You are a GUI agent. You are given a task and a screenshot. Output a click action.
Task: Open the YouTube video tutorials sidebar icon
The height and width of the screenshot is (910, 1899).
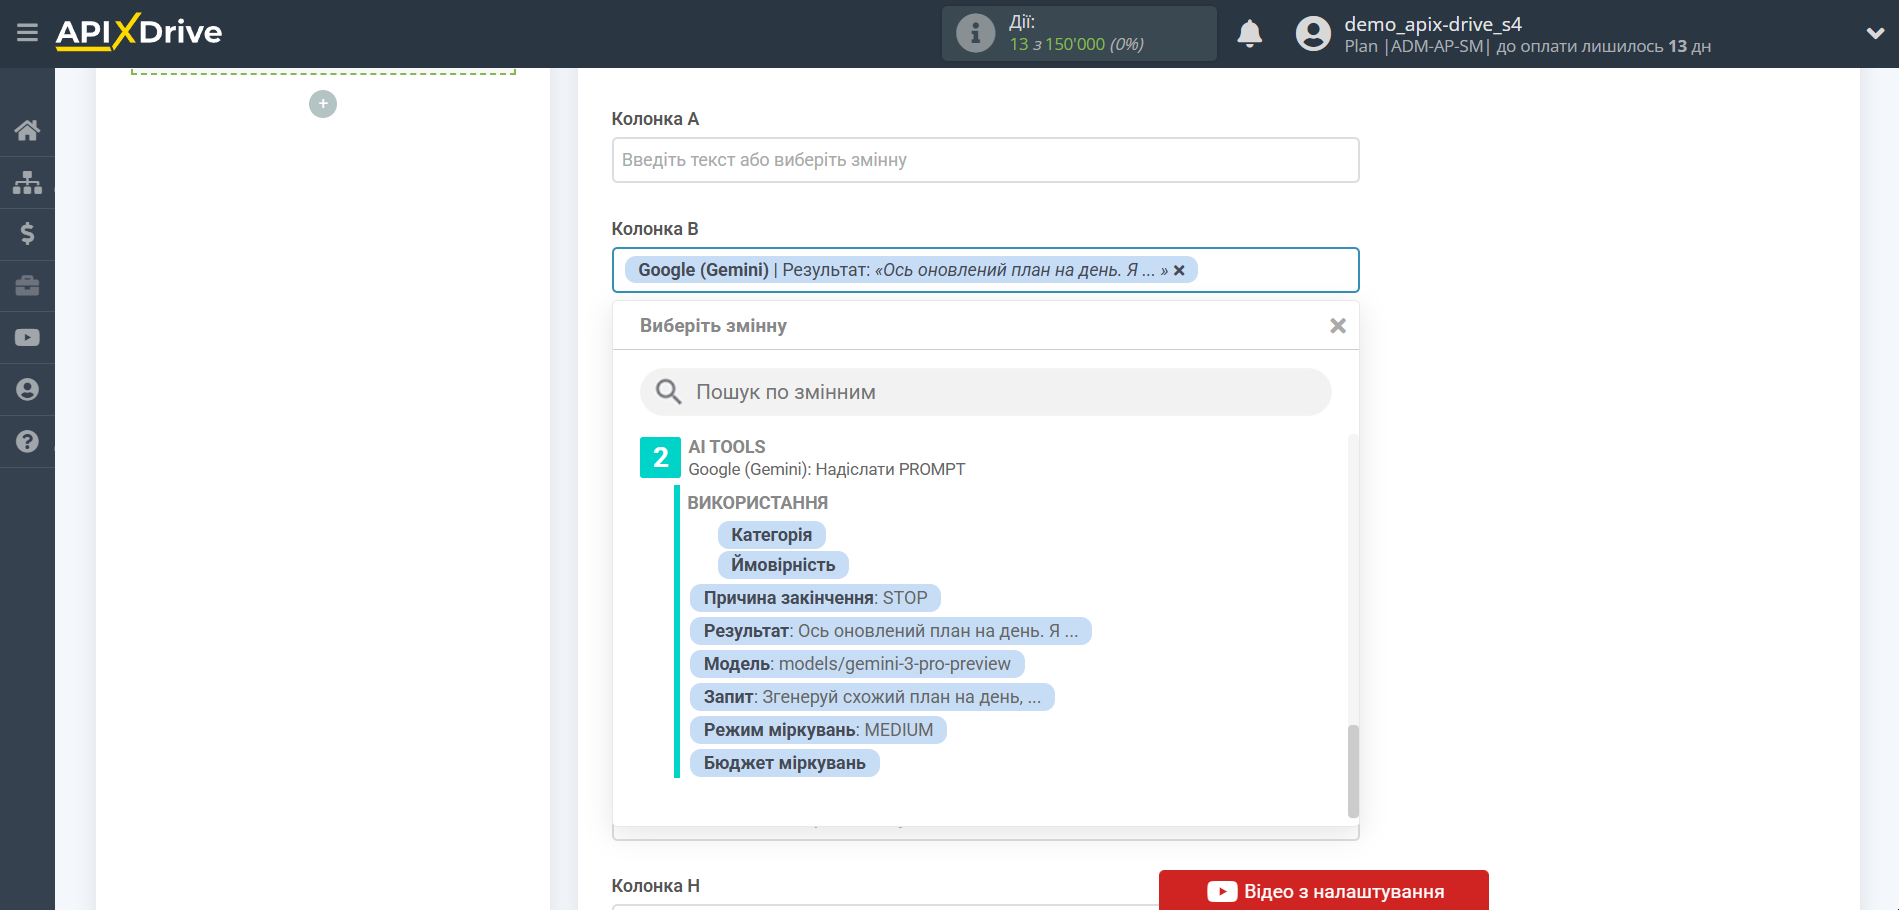pyautogui.click(x=27, y=338)
